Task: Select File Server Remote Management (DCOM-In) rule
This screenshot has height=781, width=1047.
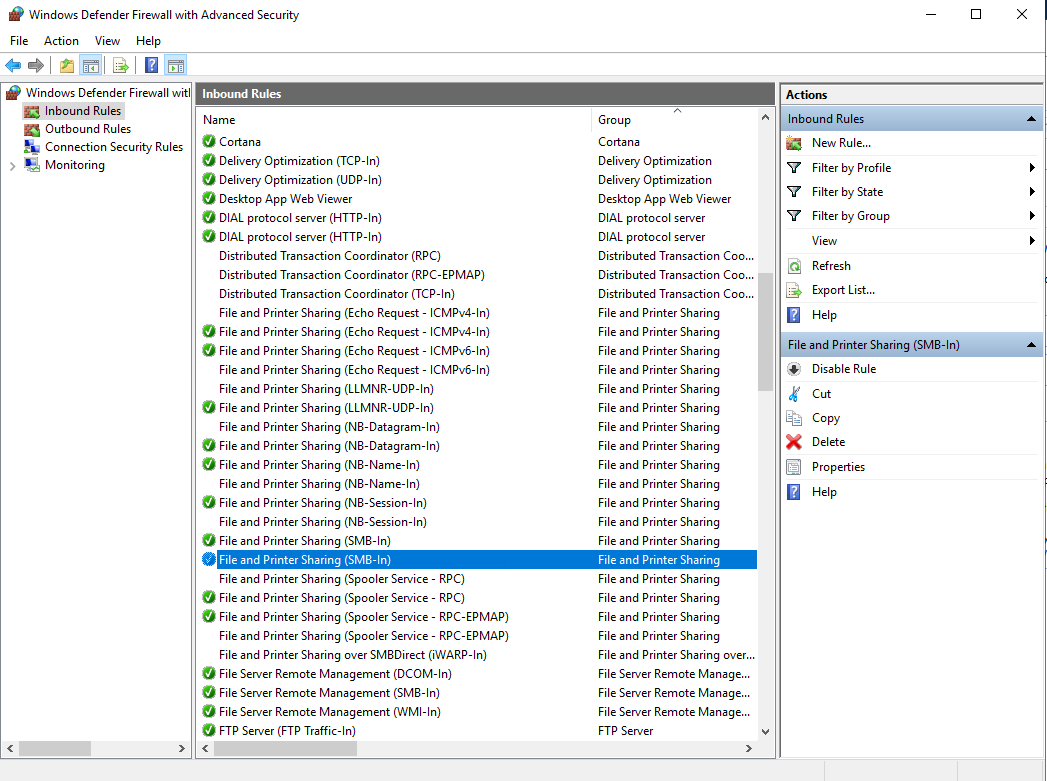Action: coord(478,674)
